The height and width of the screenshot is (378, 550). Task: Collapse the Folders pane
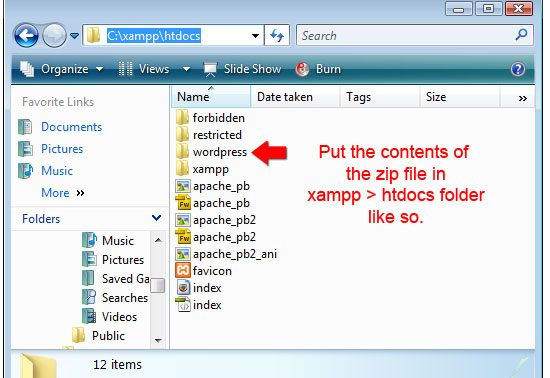pyautogui.click(x=156, y=218)
